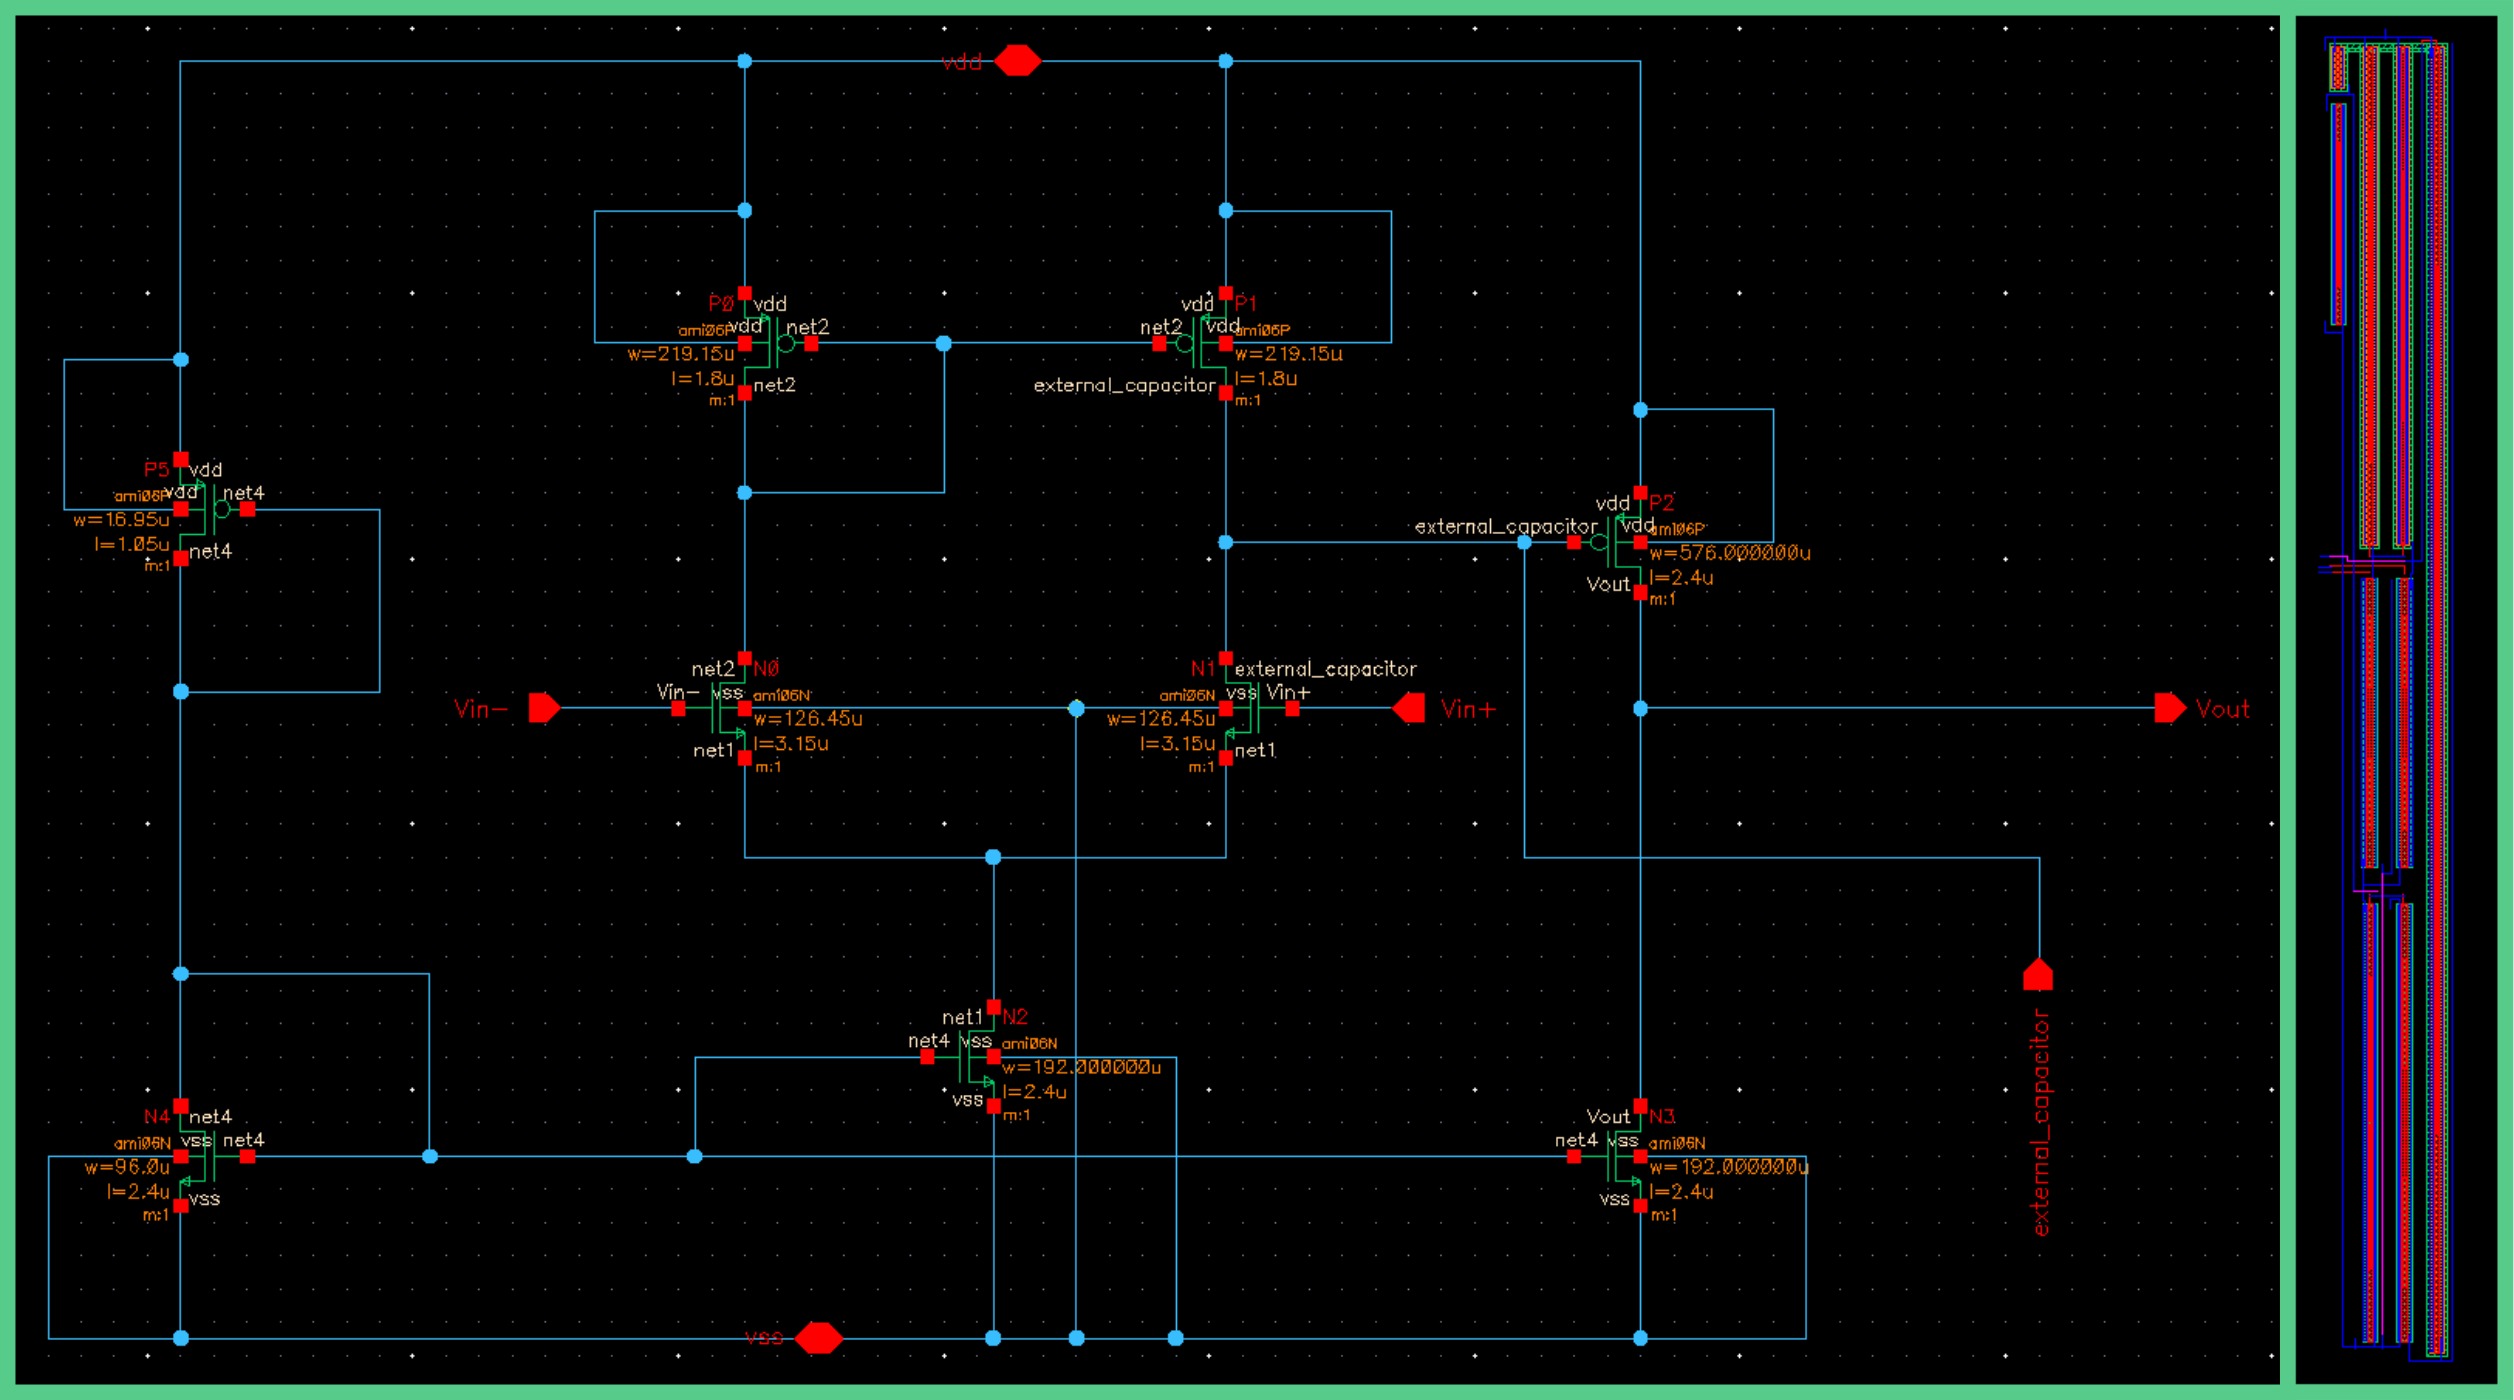The width and height of the screenshot is (2514, 1400).
Task: Click the w=192.000000u parameter of N3
Action: (1729, 1167)
